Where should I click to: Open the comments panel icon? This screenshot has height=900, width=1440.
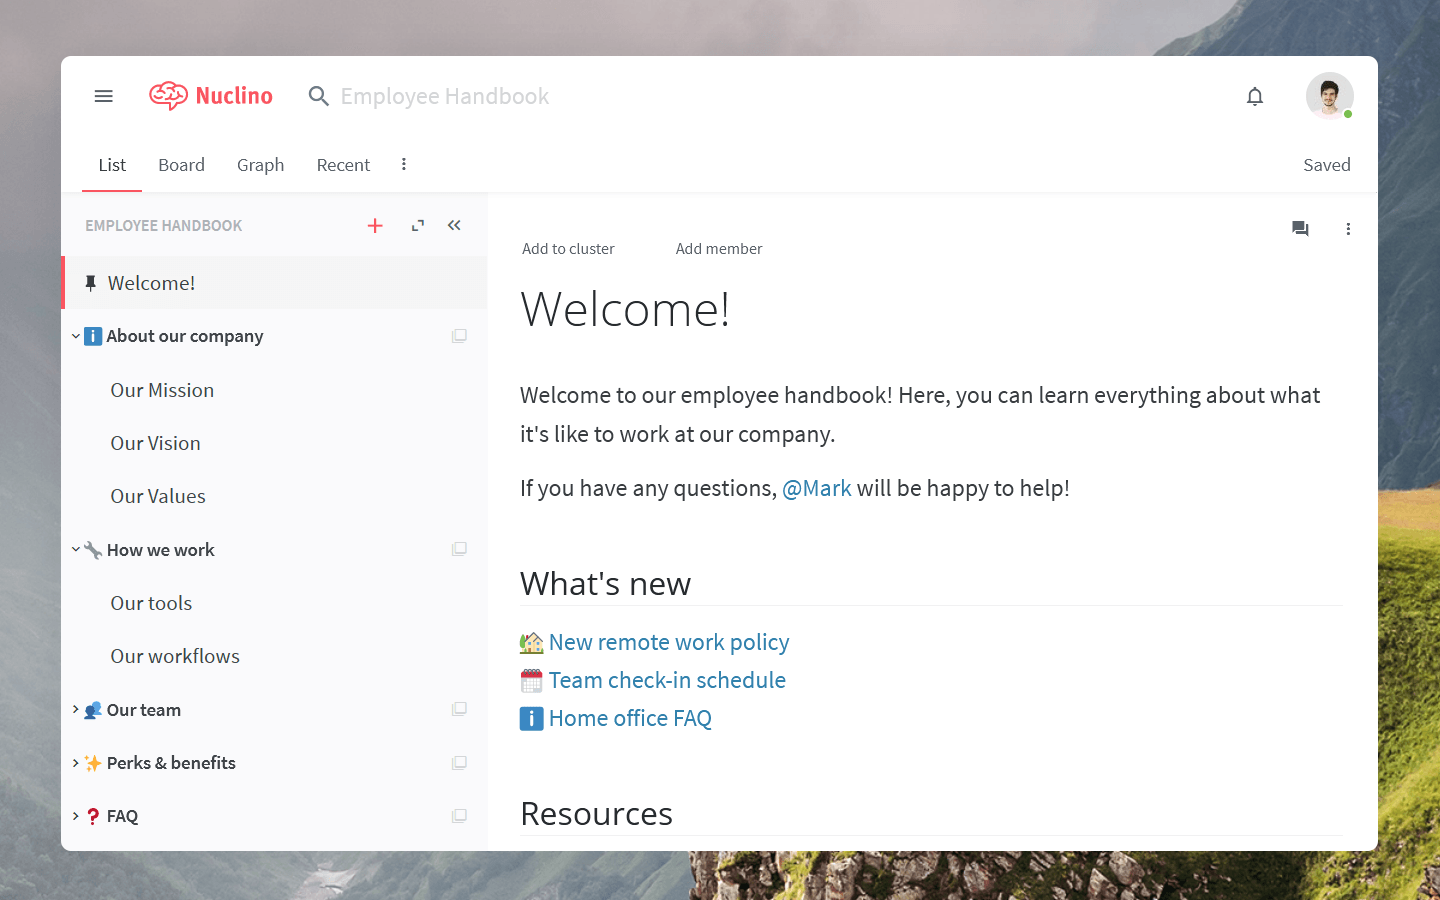click(x=1300, y=229)
